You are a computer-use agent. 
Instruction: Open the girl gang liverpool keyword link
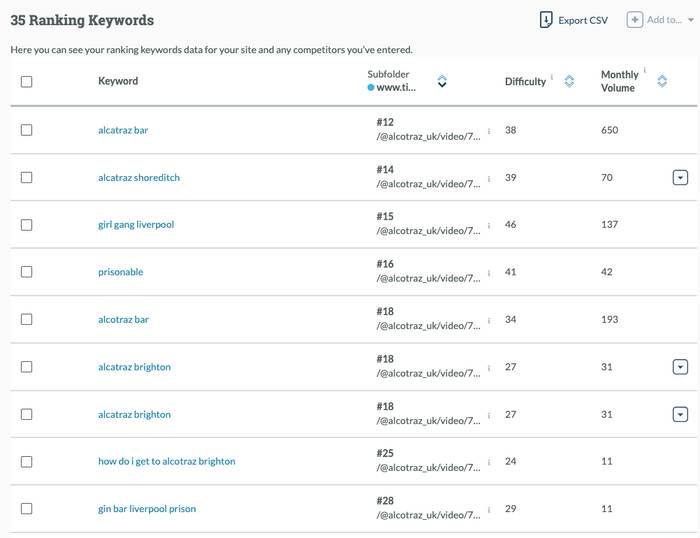[136, 225]
